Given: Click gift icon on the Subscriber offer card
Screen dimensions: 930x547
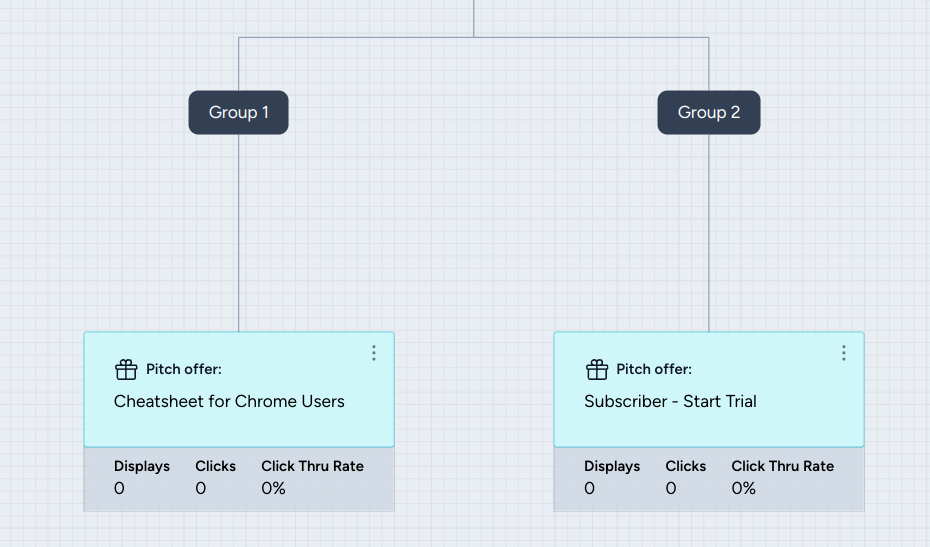Looking at the screenshot, I should point(596,370).
